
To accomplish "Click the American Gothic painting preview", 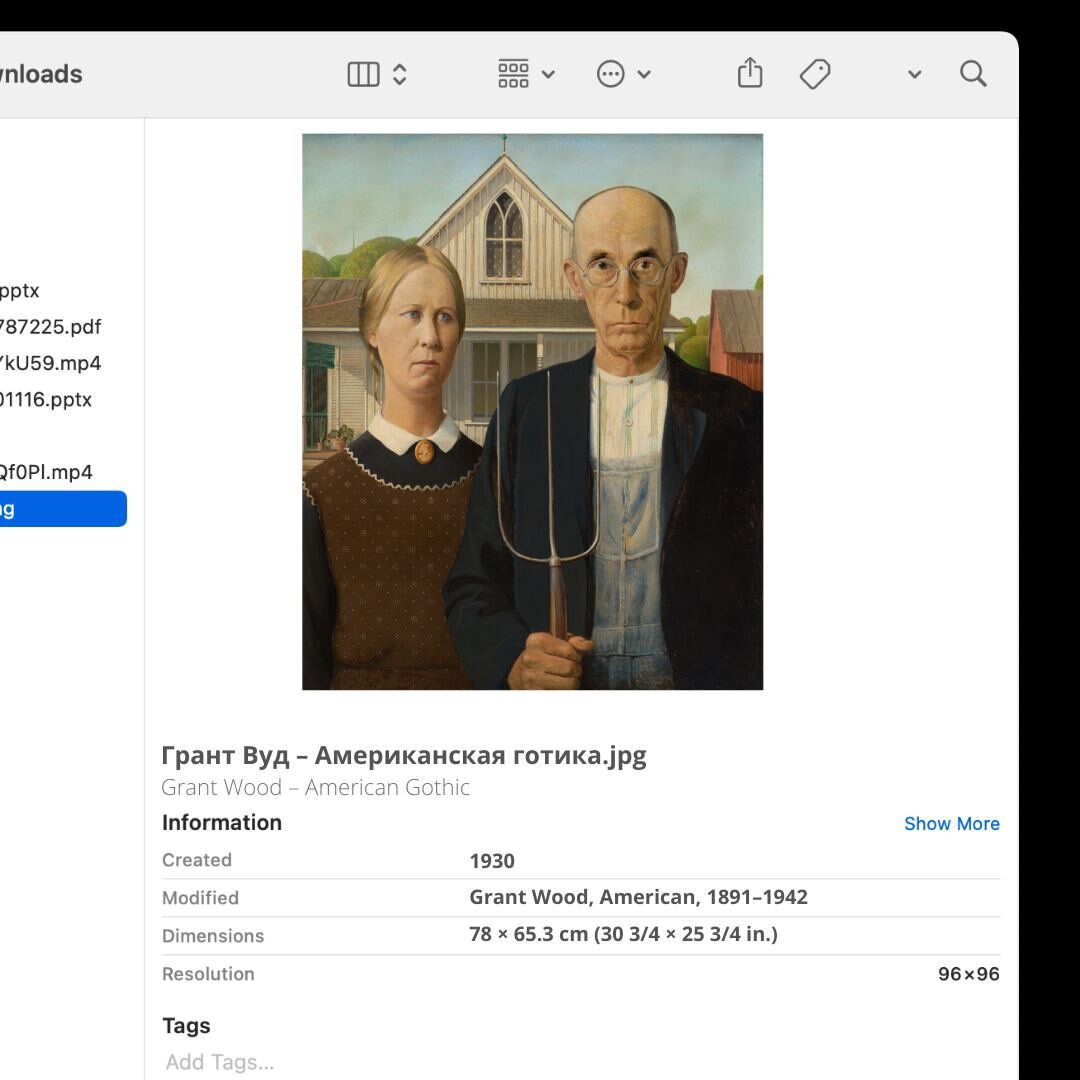I will (532, 411).
